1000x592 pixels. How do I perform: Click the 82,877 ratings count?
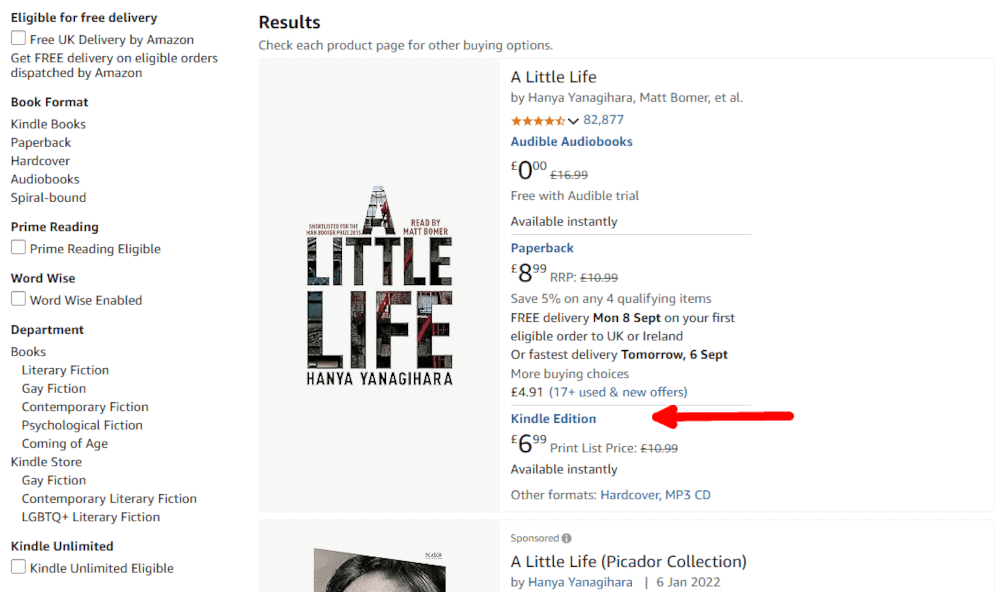(603, 120)
